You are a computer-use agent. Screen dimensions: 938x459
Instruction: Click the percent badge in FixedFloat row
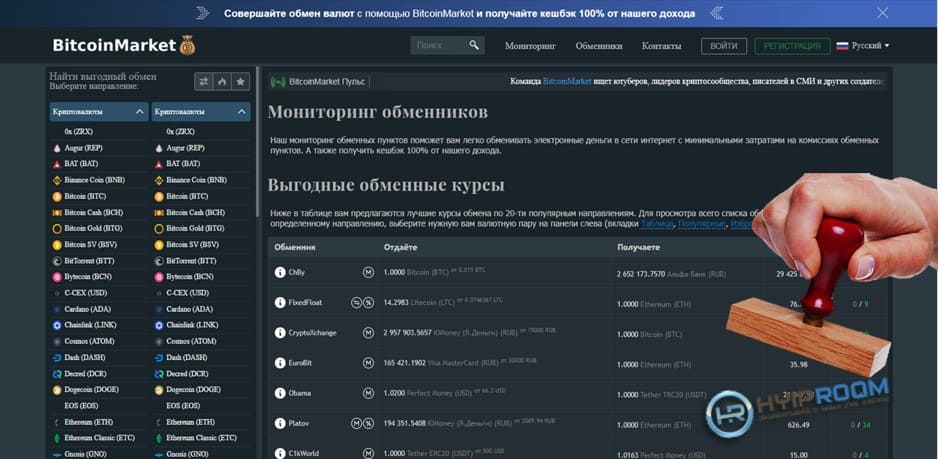tap(368, 303)
